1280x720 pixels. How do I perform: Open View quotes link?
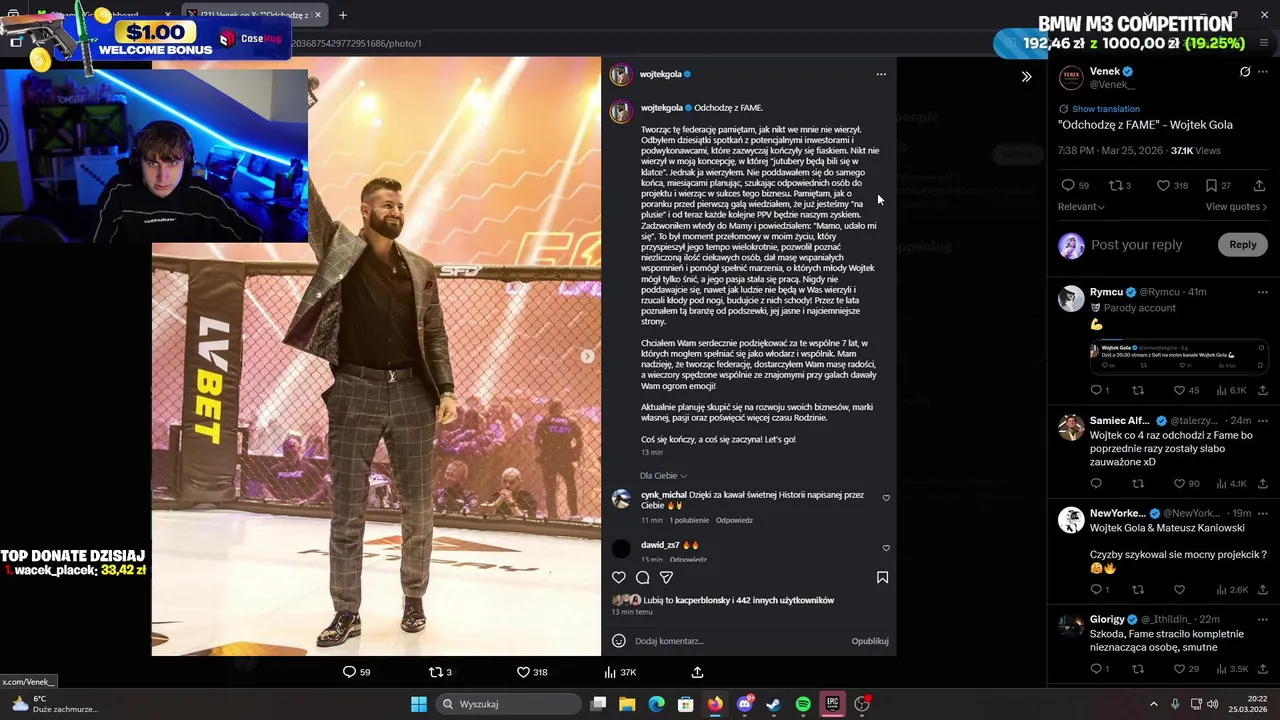[1236, 207]
